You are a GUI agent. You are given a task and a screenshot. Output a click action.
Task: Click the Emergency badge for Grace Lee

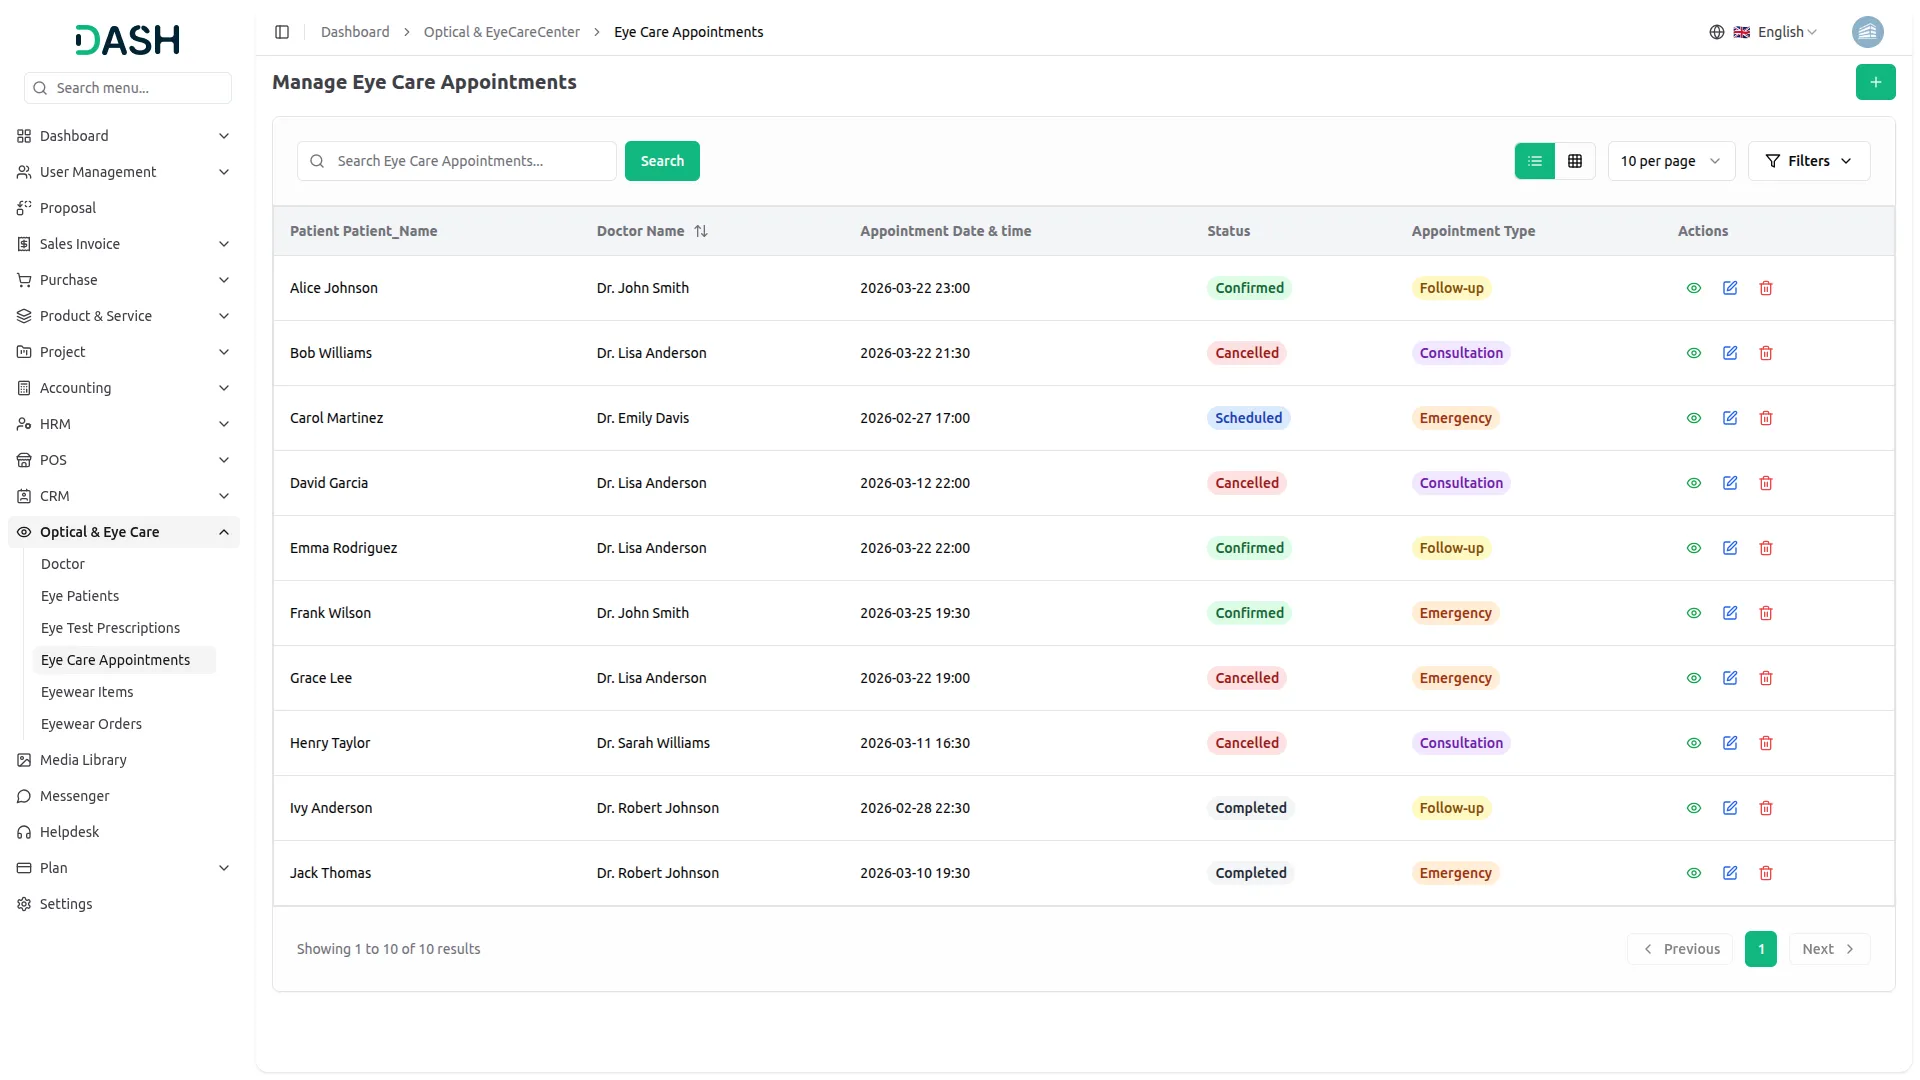(x=1455, y=678)
